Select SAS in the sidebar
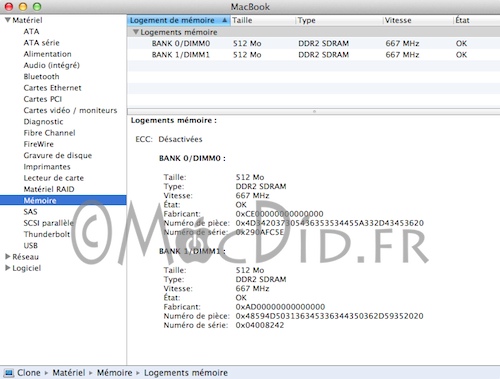 [30, 212]
